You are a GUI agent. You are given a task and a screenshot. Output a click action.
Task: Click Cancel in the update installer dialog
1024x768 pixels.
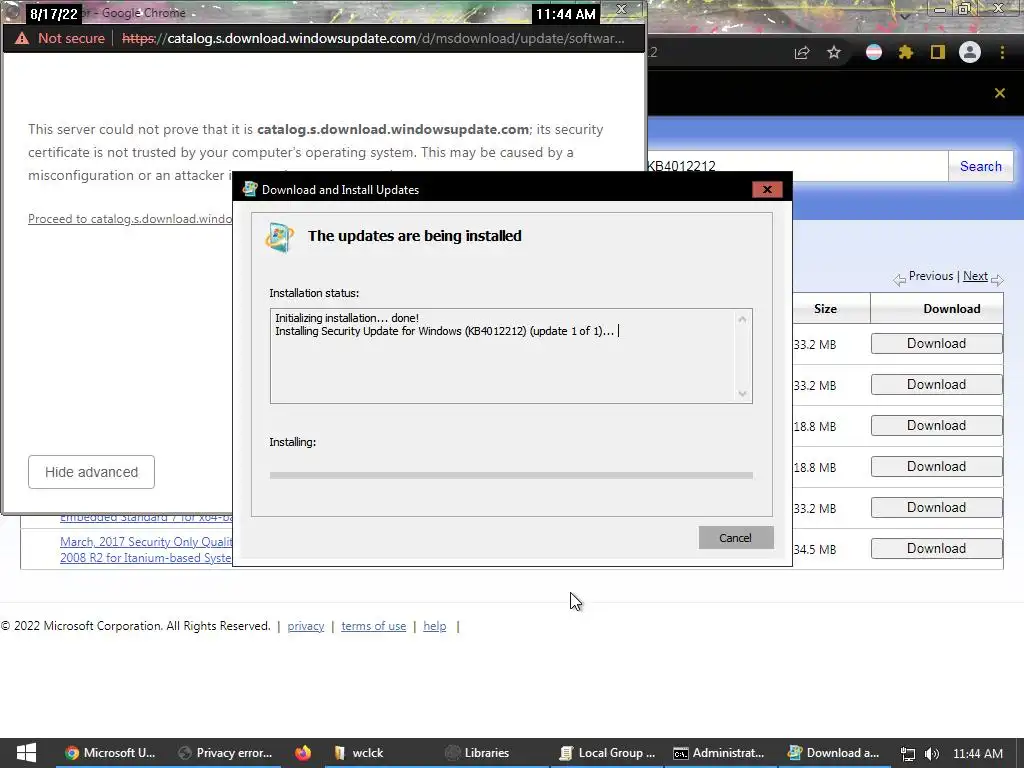(736, 537)
